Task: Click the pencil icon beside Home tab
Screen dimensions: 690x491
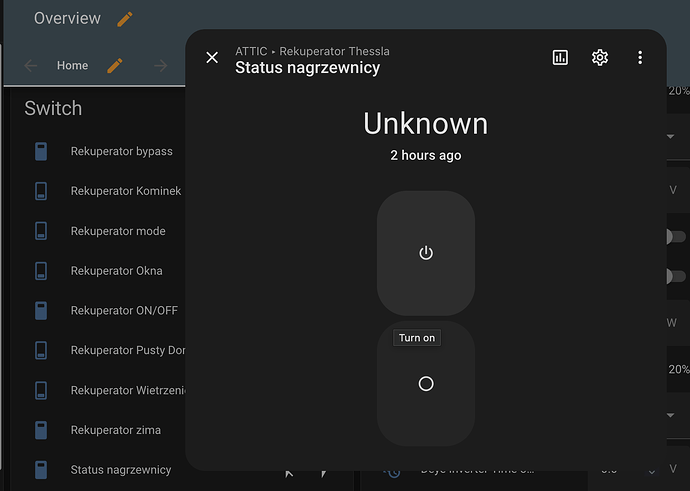Action: tap(115, 66)
